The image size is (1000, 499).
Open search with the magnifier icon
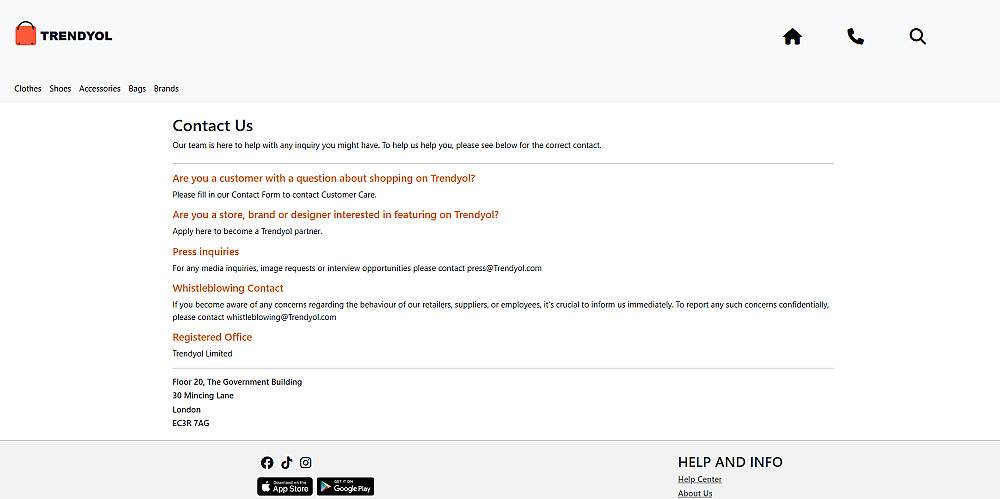[918, 37]
